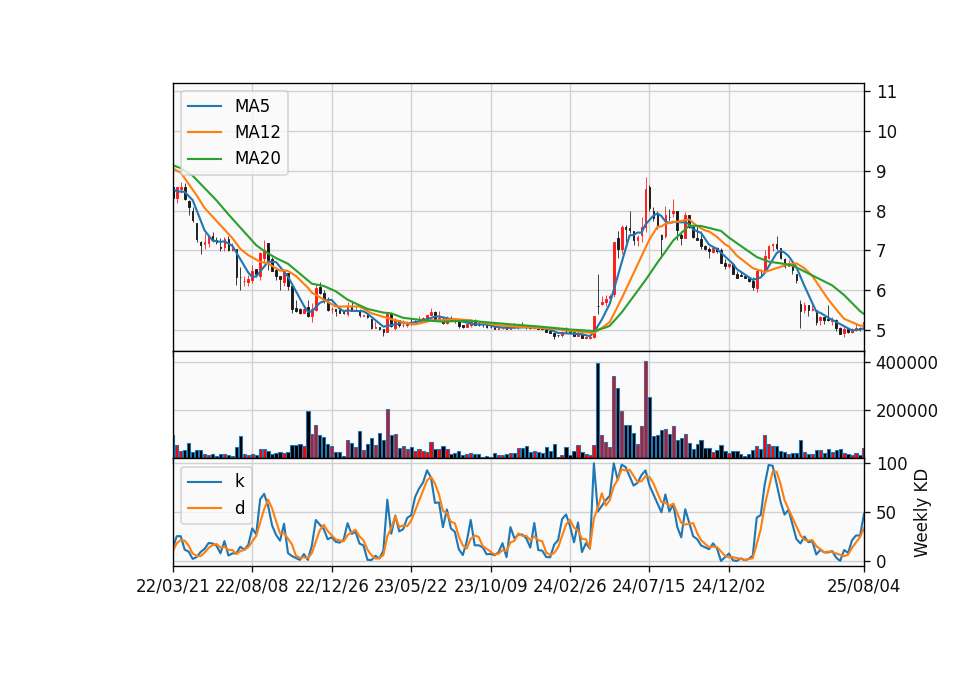
Task: Click the price axis value 9
Action: [882, 171]
